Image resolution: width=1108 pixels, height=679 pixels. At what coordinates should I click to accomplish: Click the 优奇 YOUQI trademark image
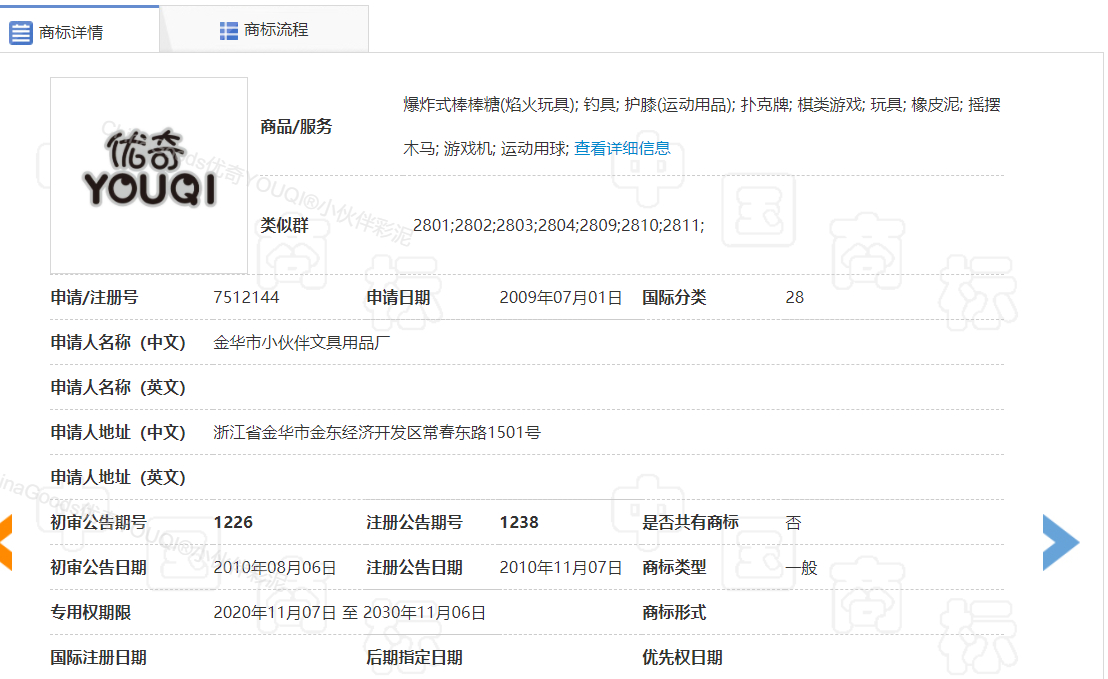[x=149, y=175]
